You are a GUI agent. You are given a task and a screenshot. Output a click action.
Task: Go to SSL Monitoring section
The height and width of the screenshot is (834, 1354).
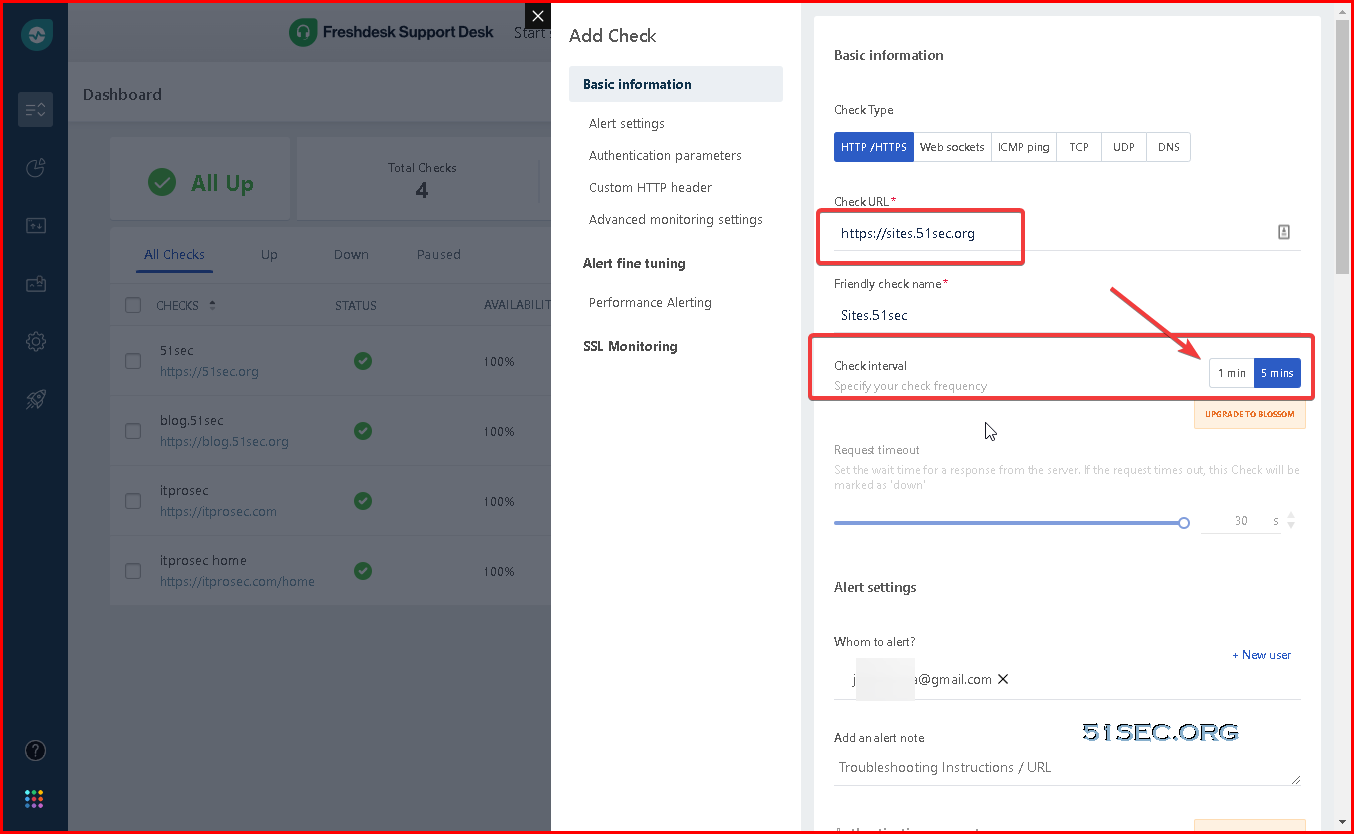tap(630, 346)
